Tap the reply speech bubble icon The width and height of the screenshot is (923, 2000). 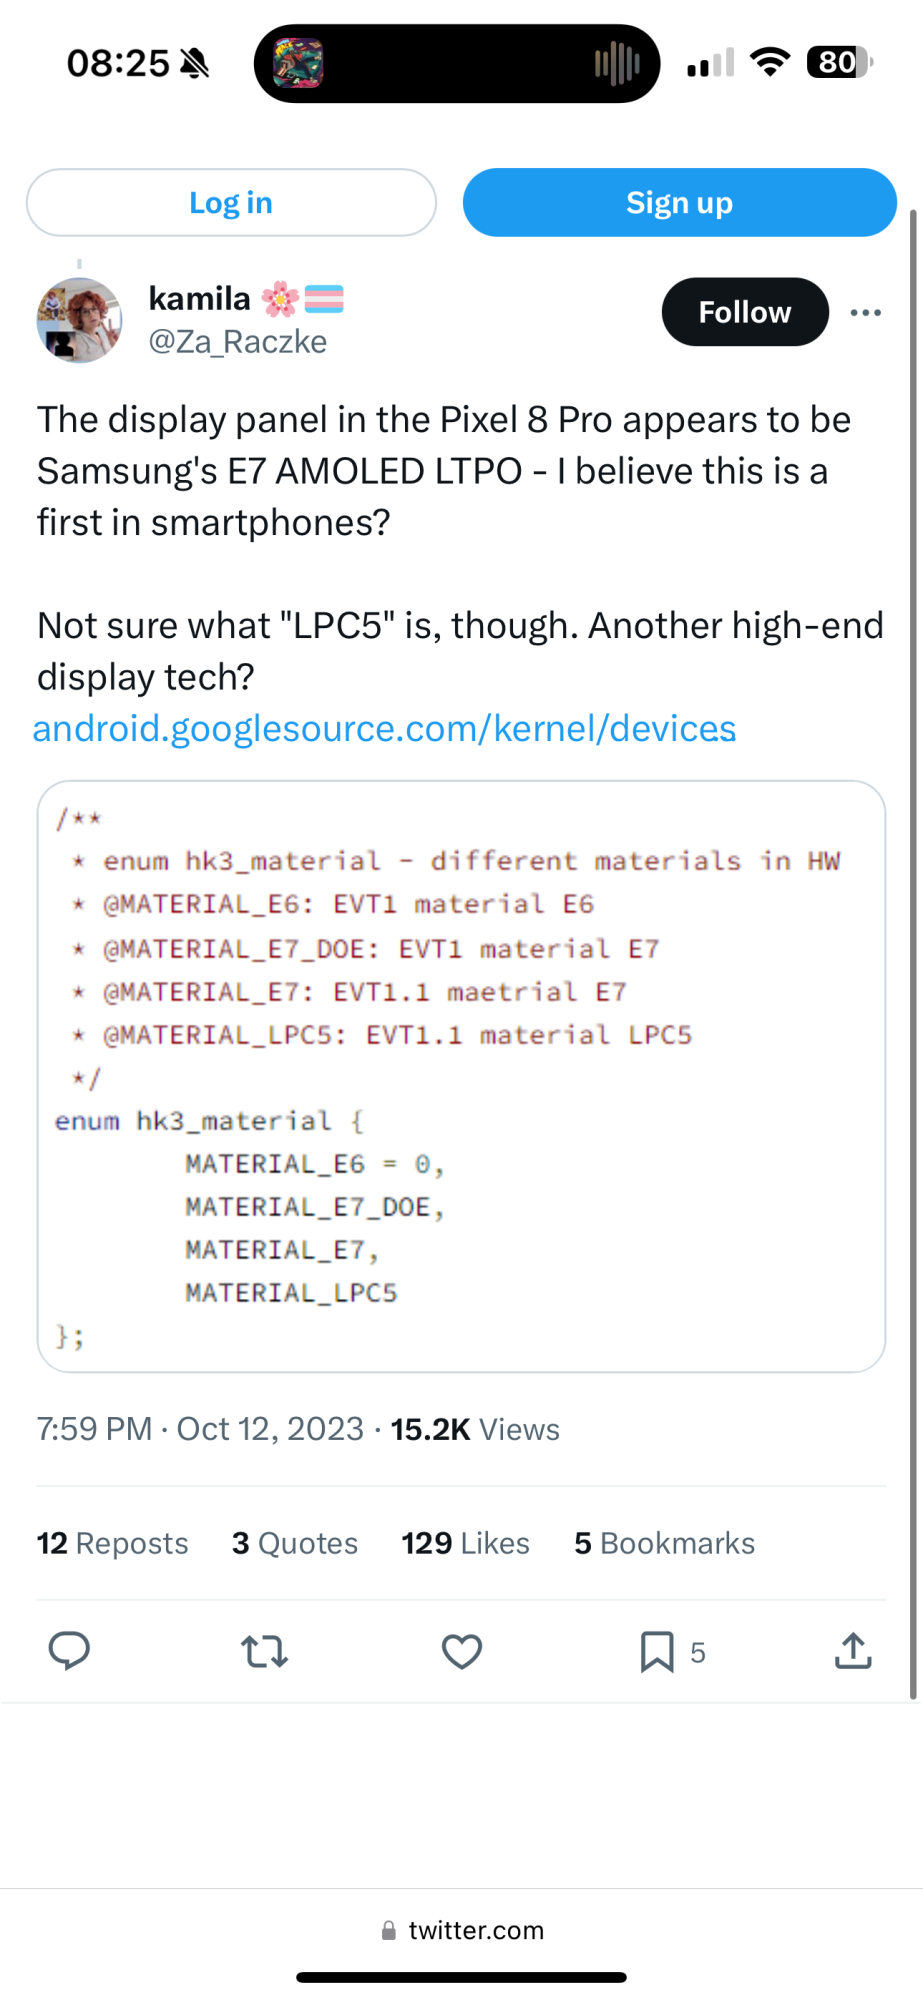[69, 1651]
